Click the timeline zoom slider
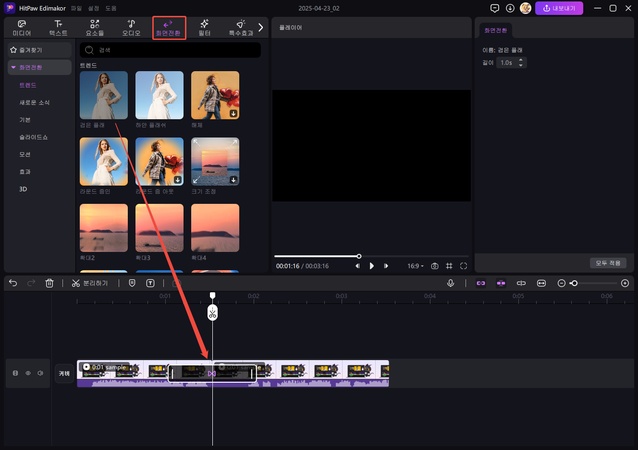638x450 pixels. coord(595,283)
